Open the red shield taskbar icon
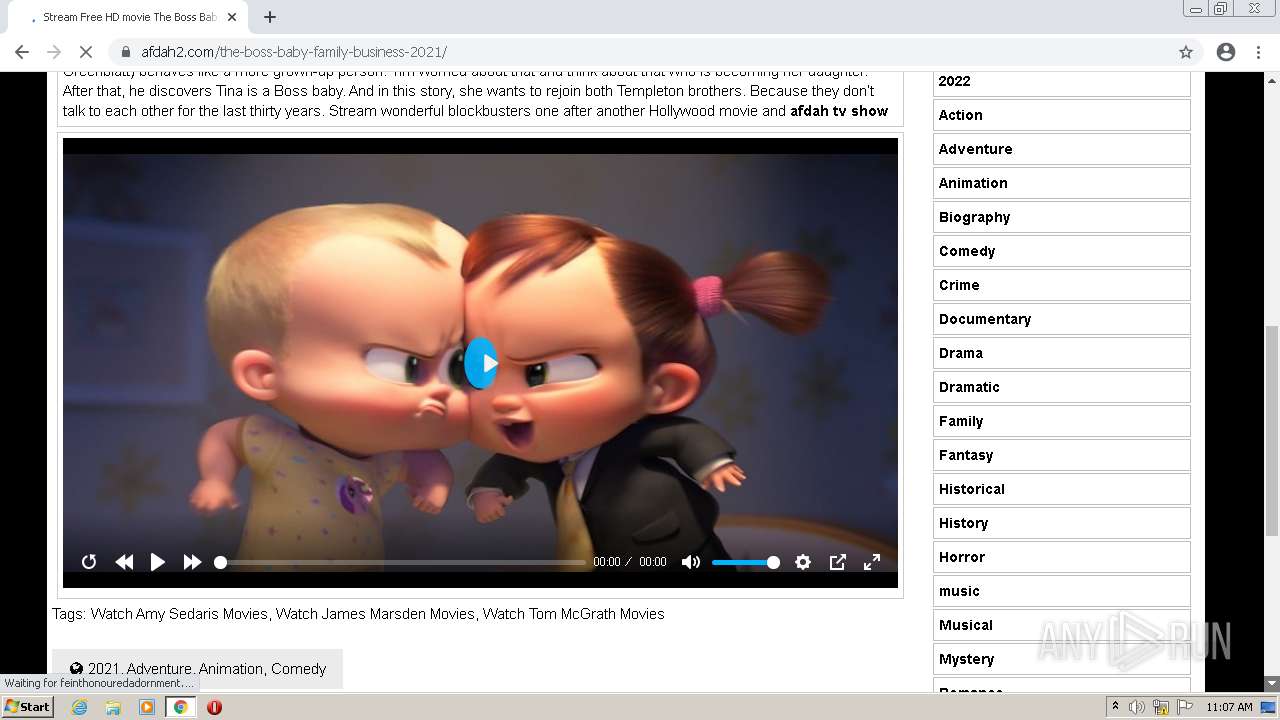 [214, 707]
